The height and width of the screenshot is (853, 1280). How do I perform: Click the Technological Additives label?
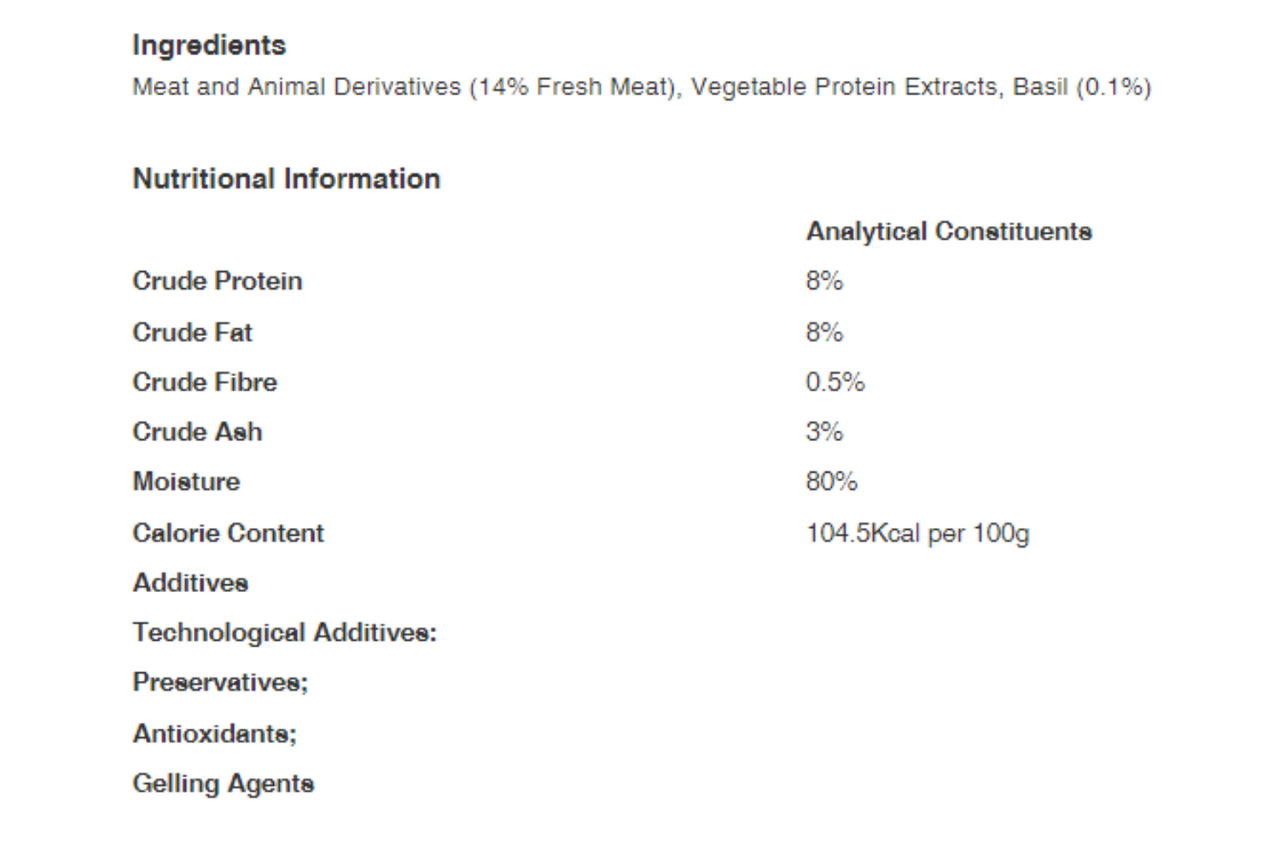(x=284, y=634)
